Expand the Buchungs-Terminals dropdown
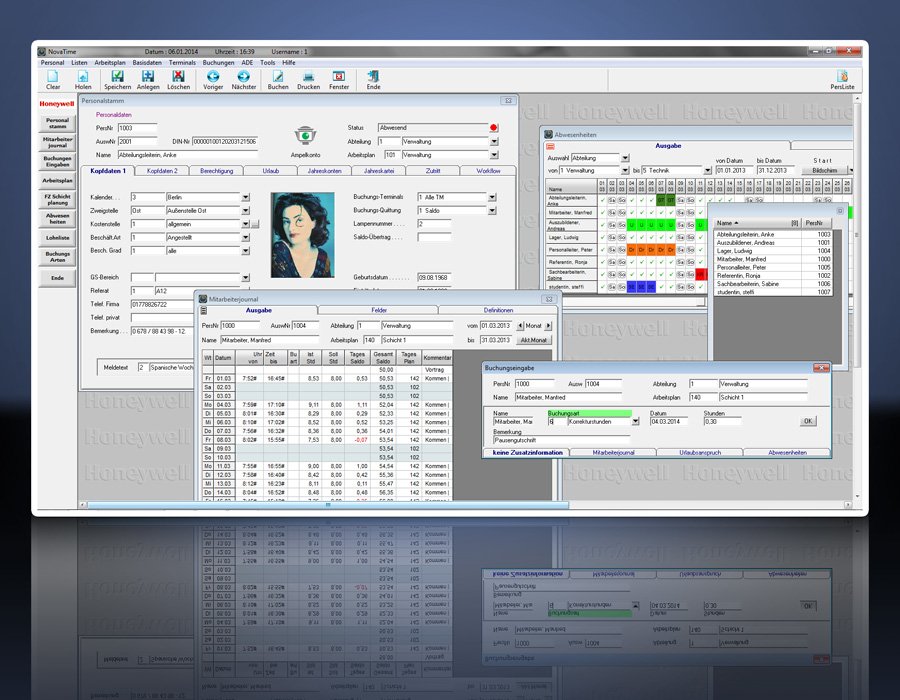The height and width of the screenshot is (700, 900). [x=492, y=197]
